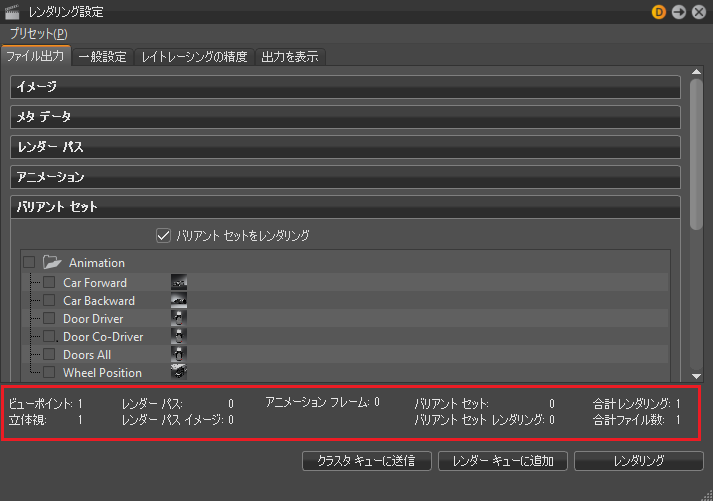Click Doors All thumbnail image

(x=179, y=354)
